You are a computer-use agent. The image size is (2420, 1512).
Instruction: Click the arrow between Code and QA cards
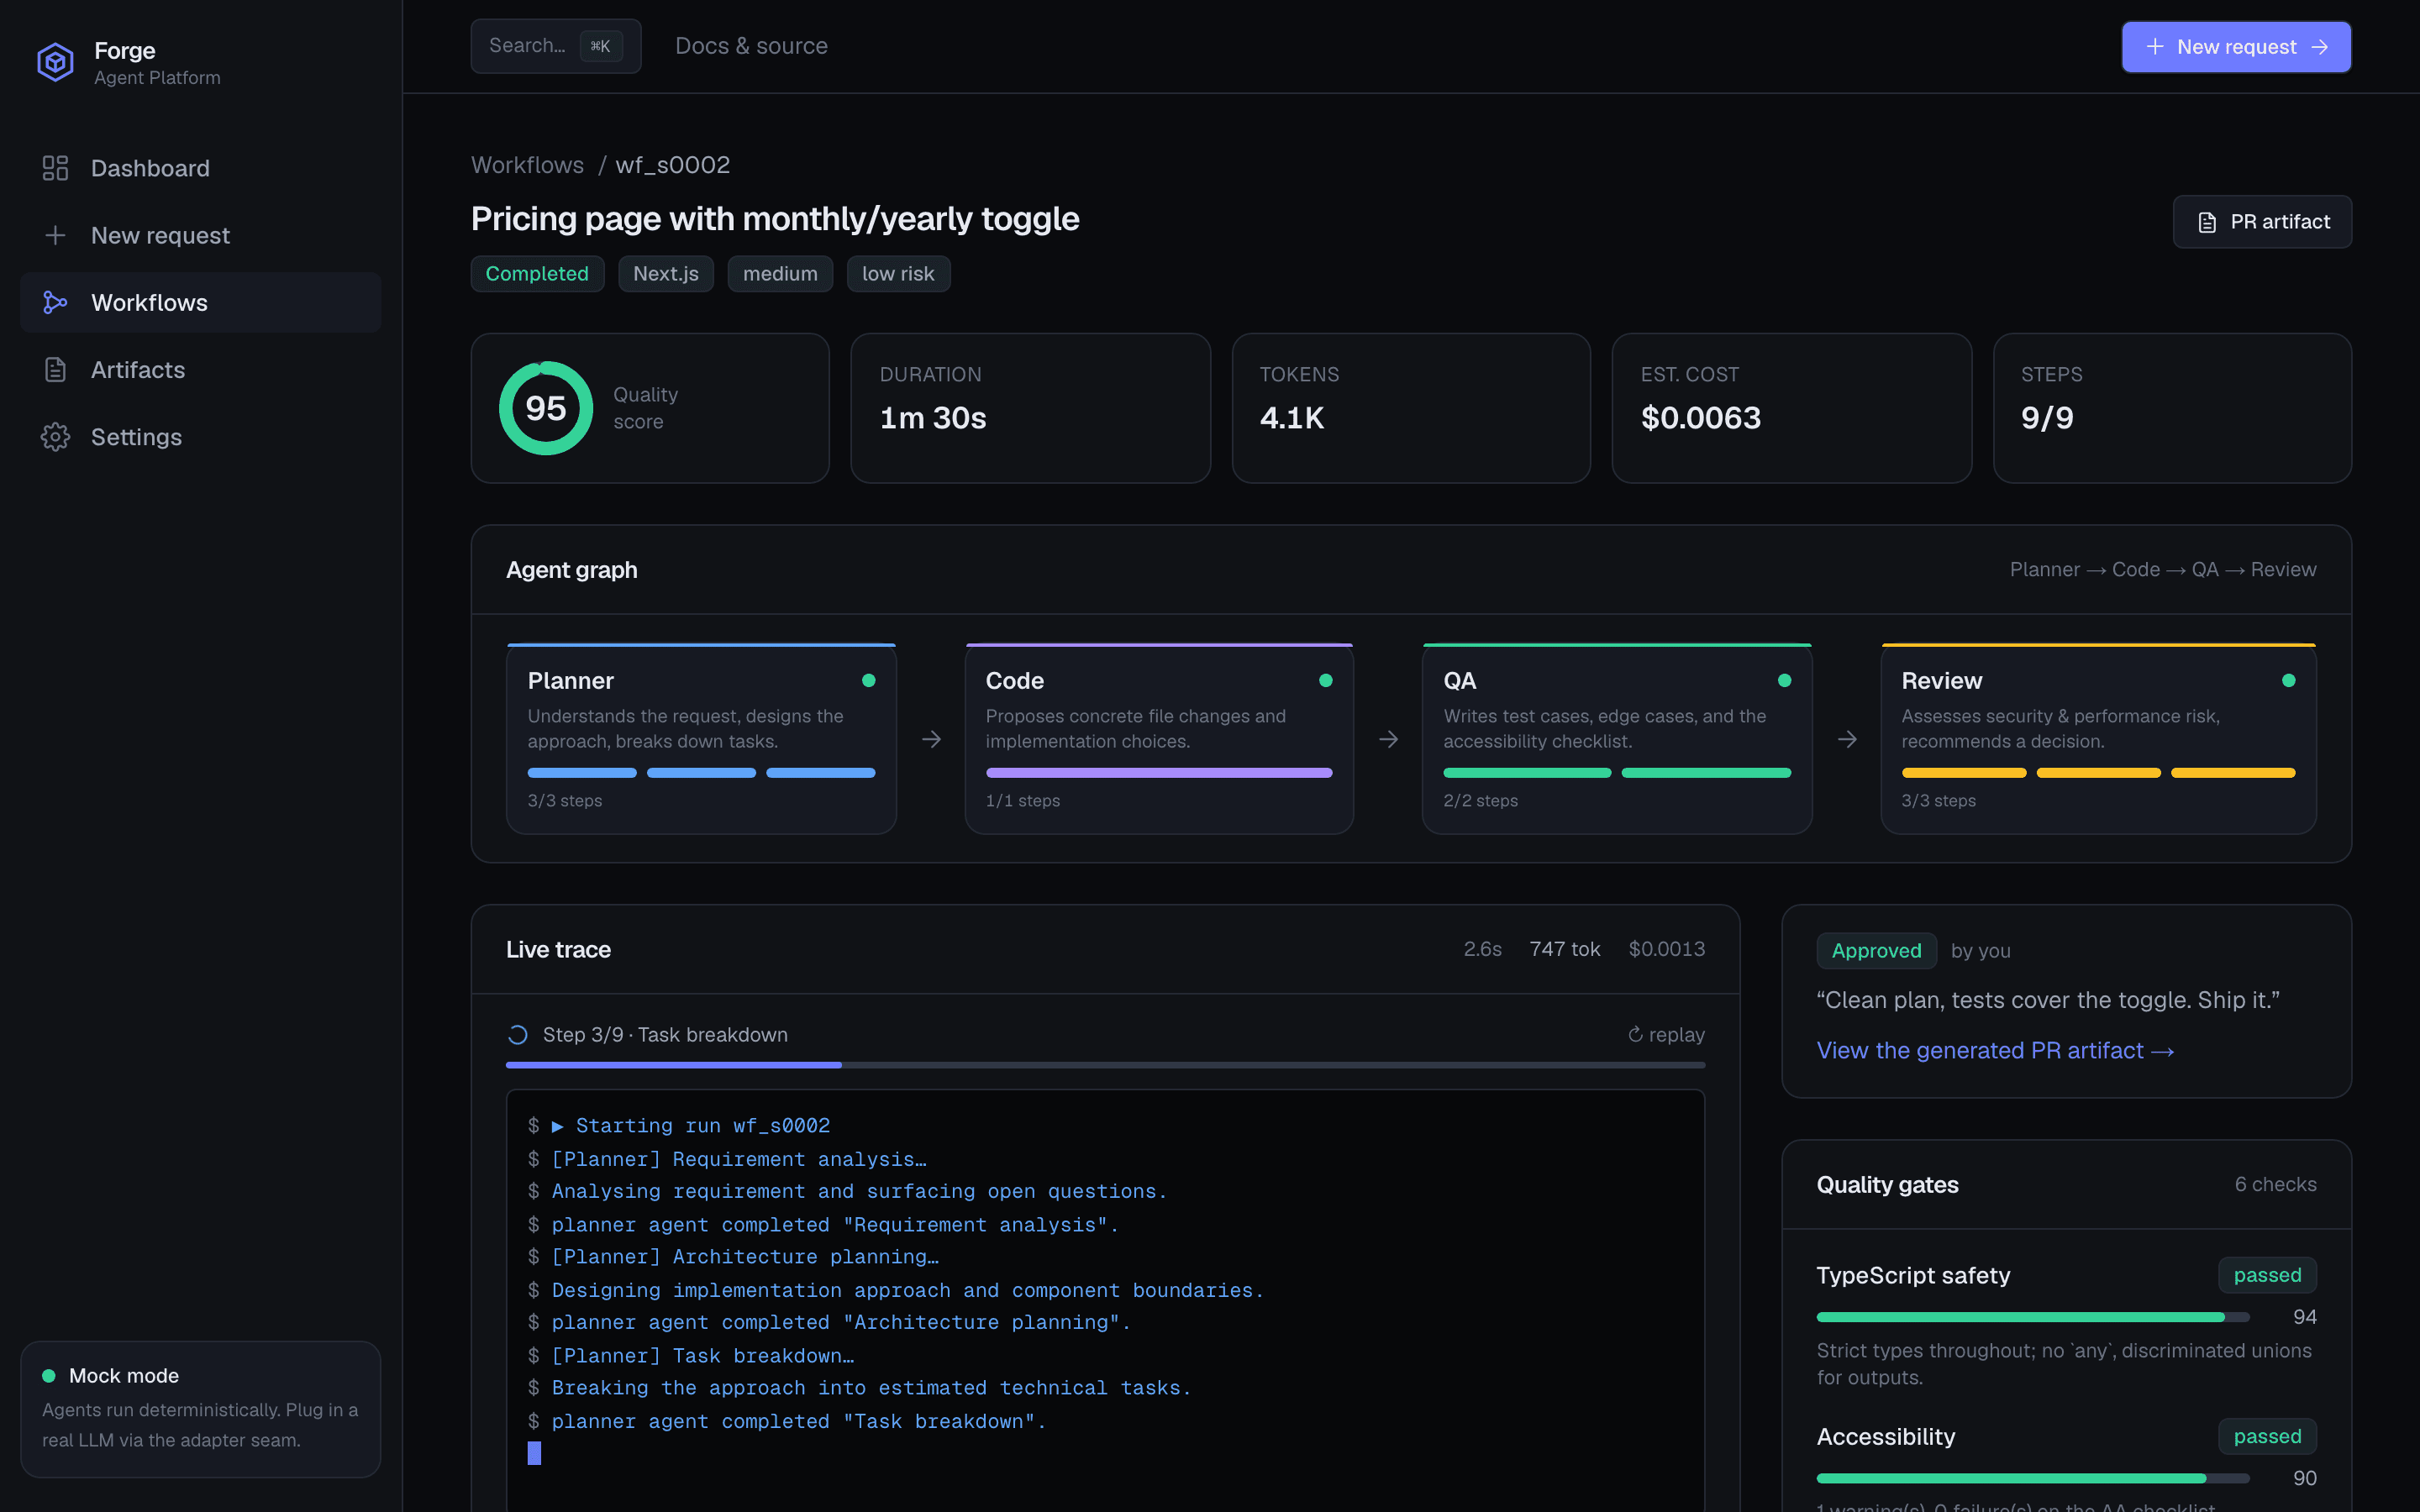click(1388, 739)
